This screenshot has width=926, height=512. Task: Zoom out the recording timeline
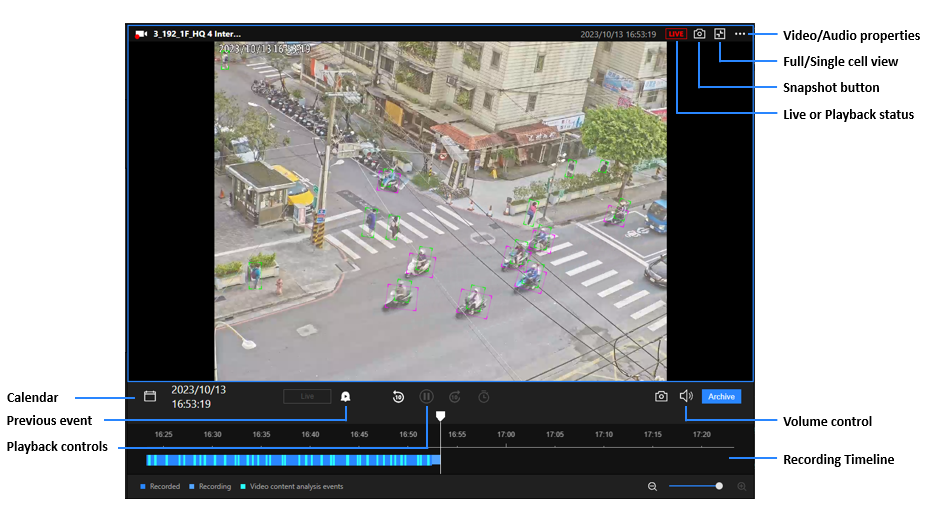tap(652, 486)
